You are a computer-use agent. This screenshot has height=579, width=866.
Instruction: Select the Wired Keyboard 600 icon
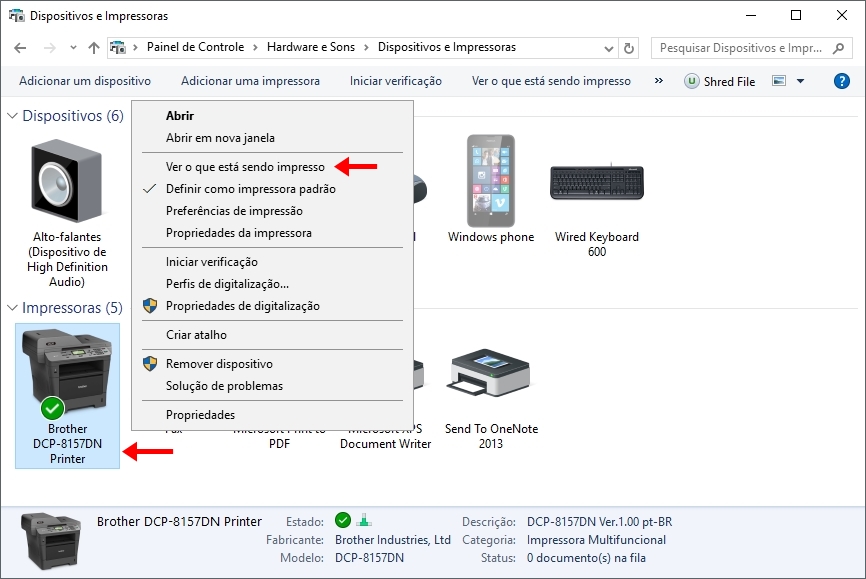point(597,182)
